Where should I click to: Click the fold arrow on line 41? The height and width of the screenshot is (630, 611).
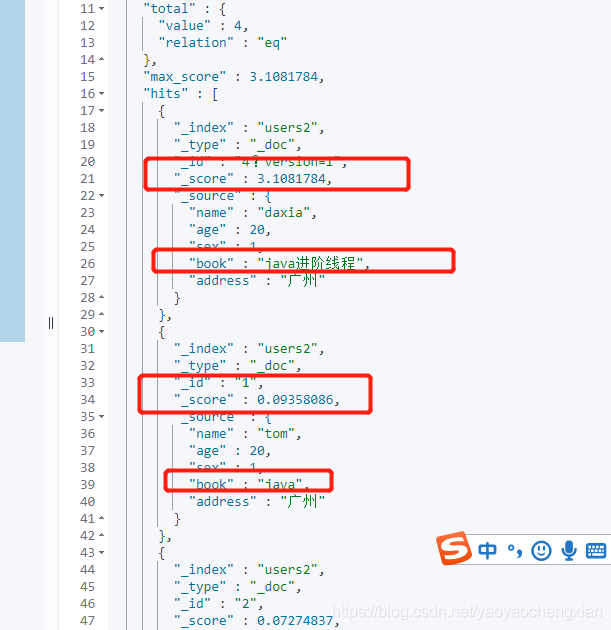102,519
